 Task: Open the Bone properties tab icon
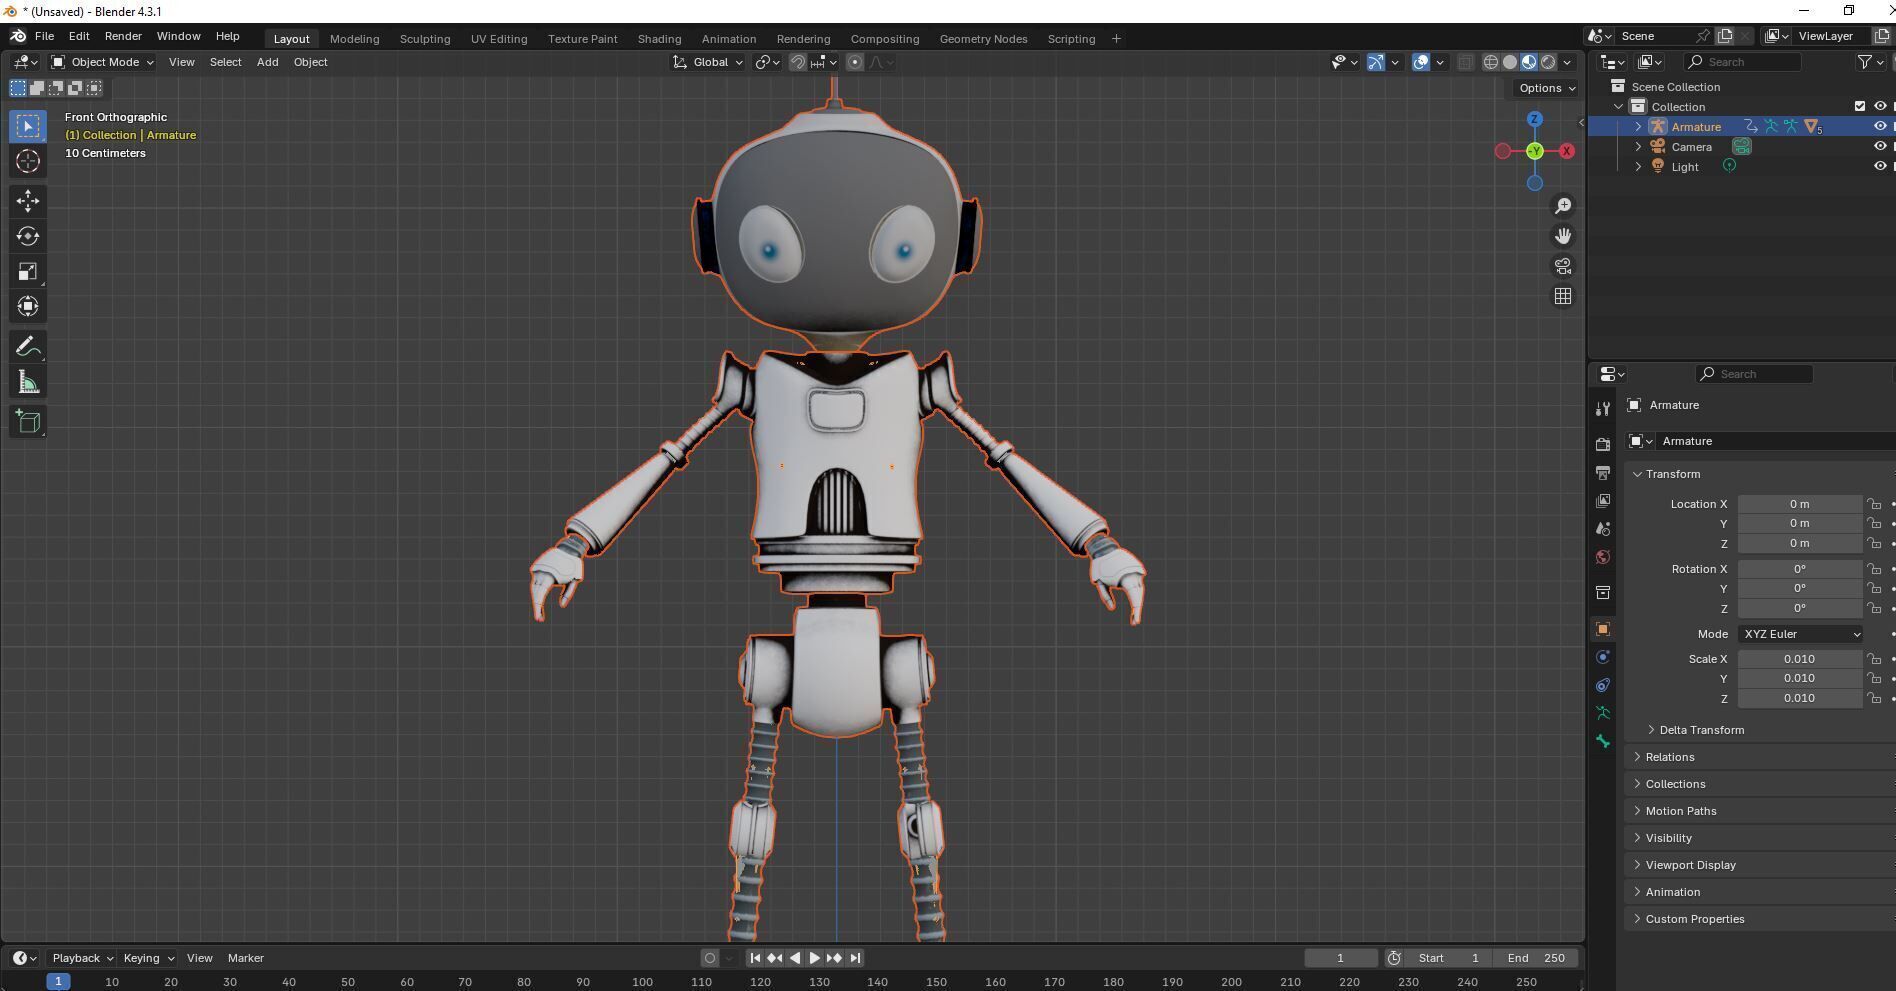point(1603,741)
